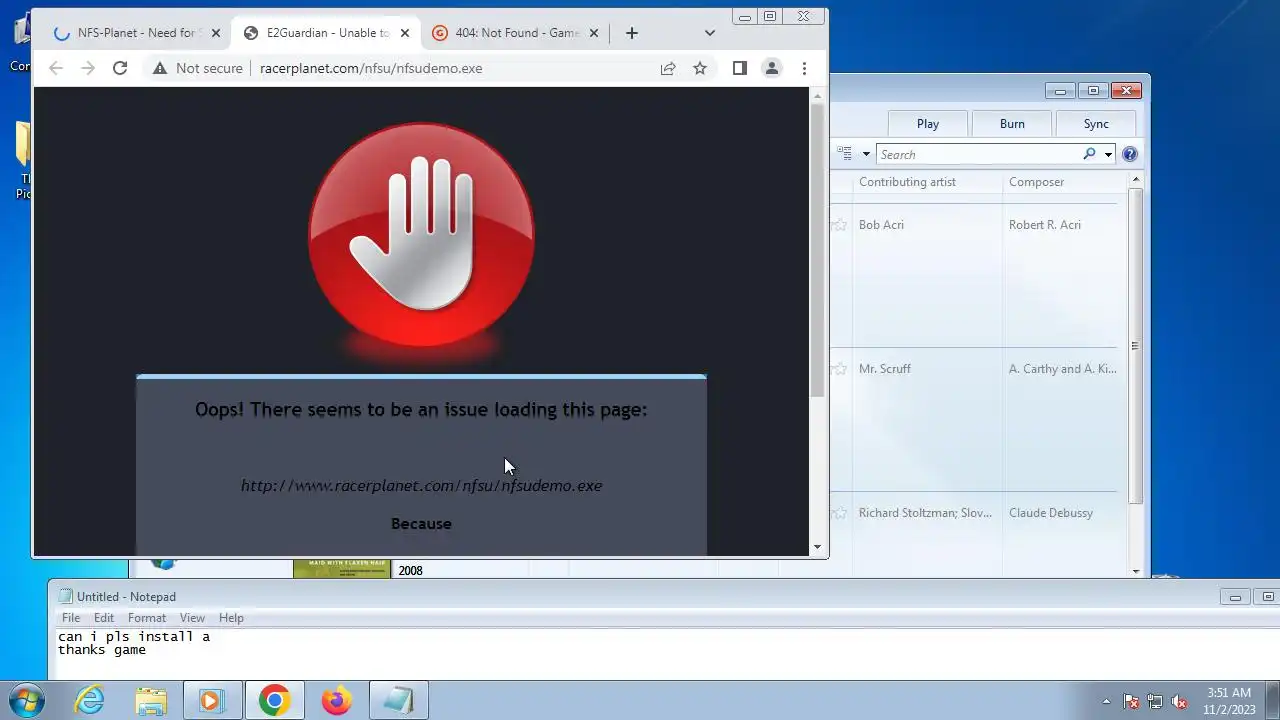Click Media Player list scroll-up arrow
Image resolution: width=1280 pixels, height=720 pixels.
pos(1135,179)
